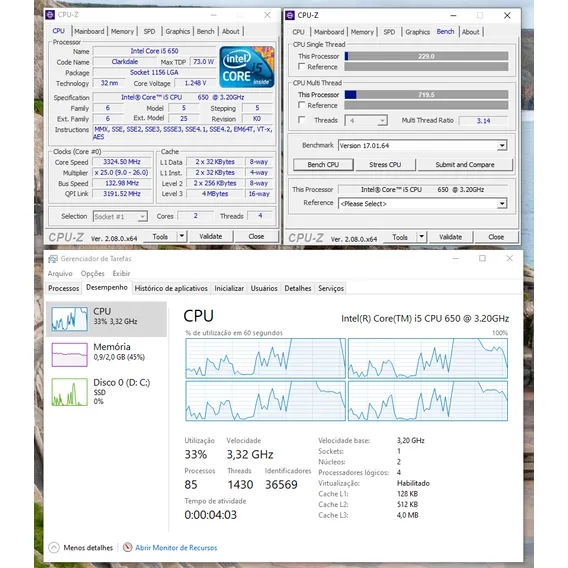Viewport: 568px width, 568px height.
Task: Click Close button in right CPU-Z window
Action: pos(496,237)
